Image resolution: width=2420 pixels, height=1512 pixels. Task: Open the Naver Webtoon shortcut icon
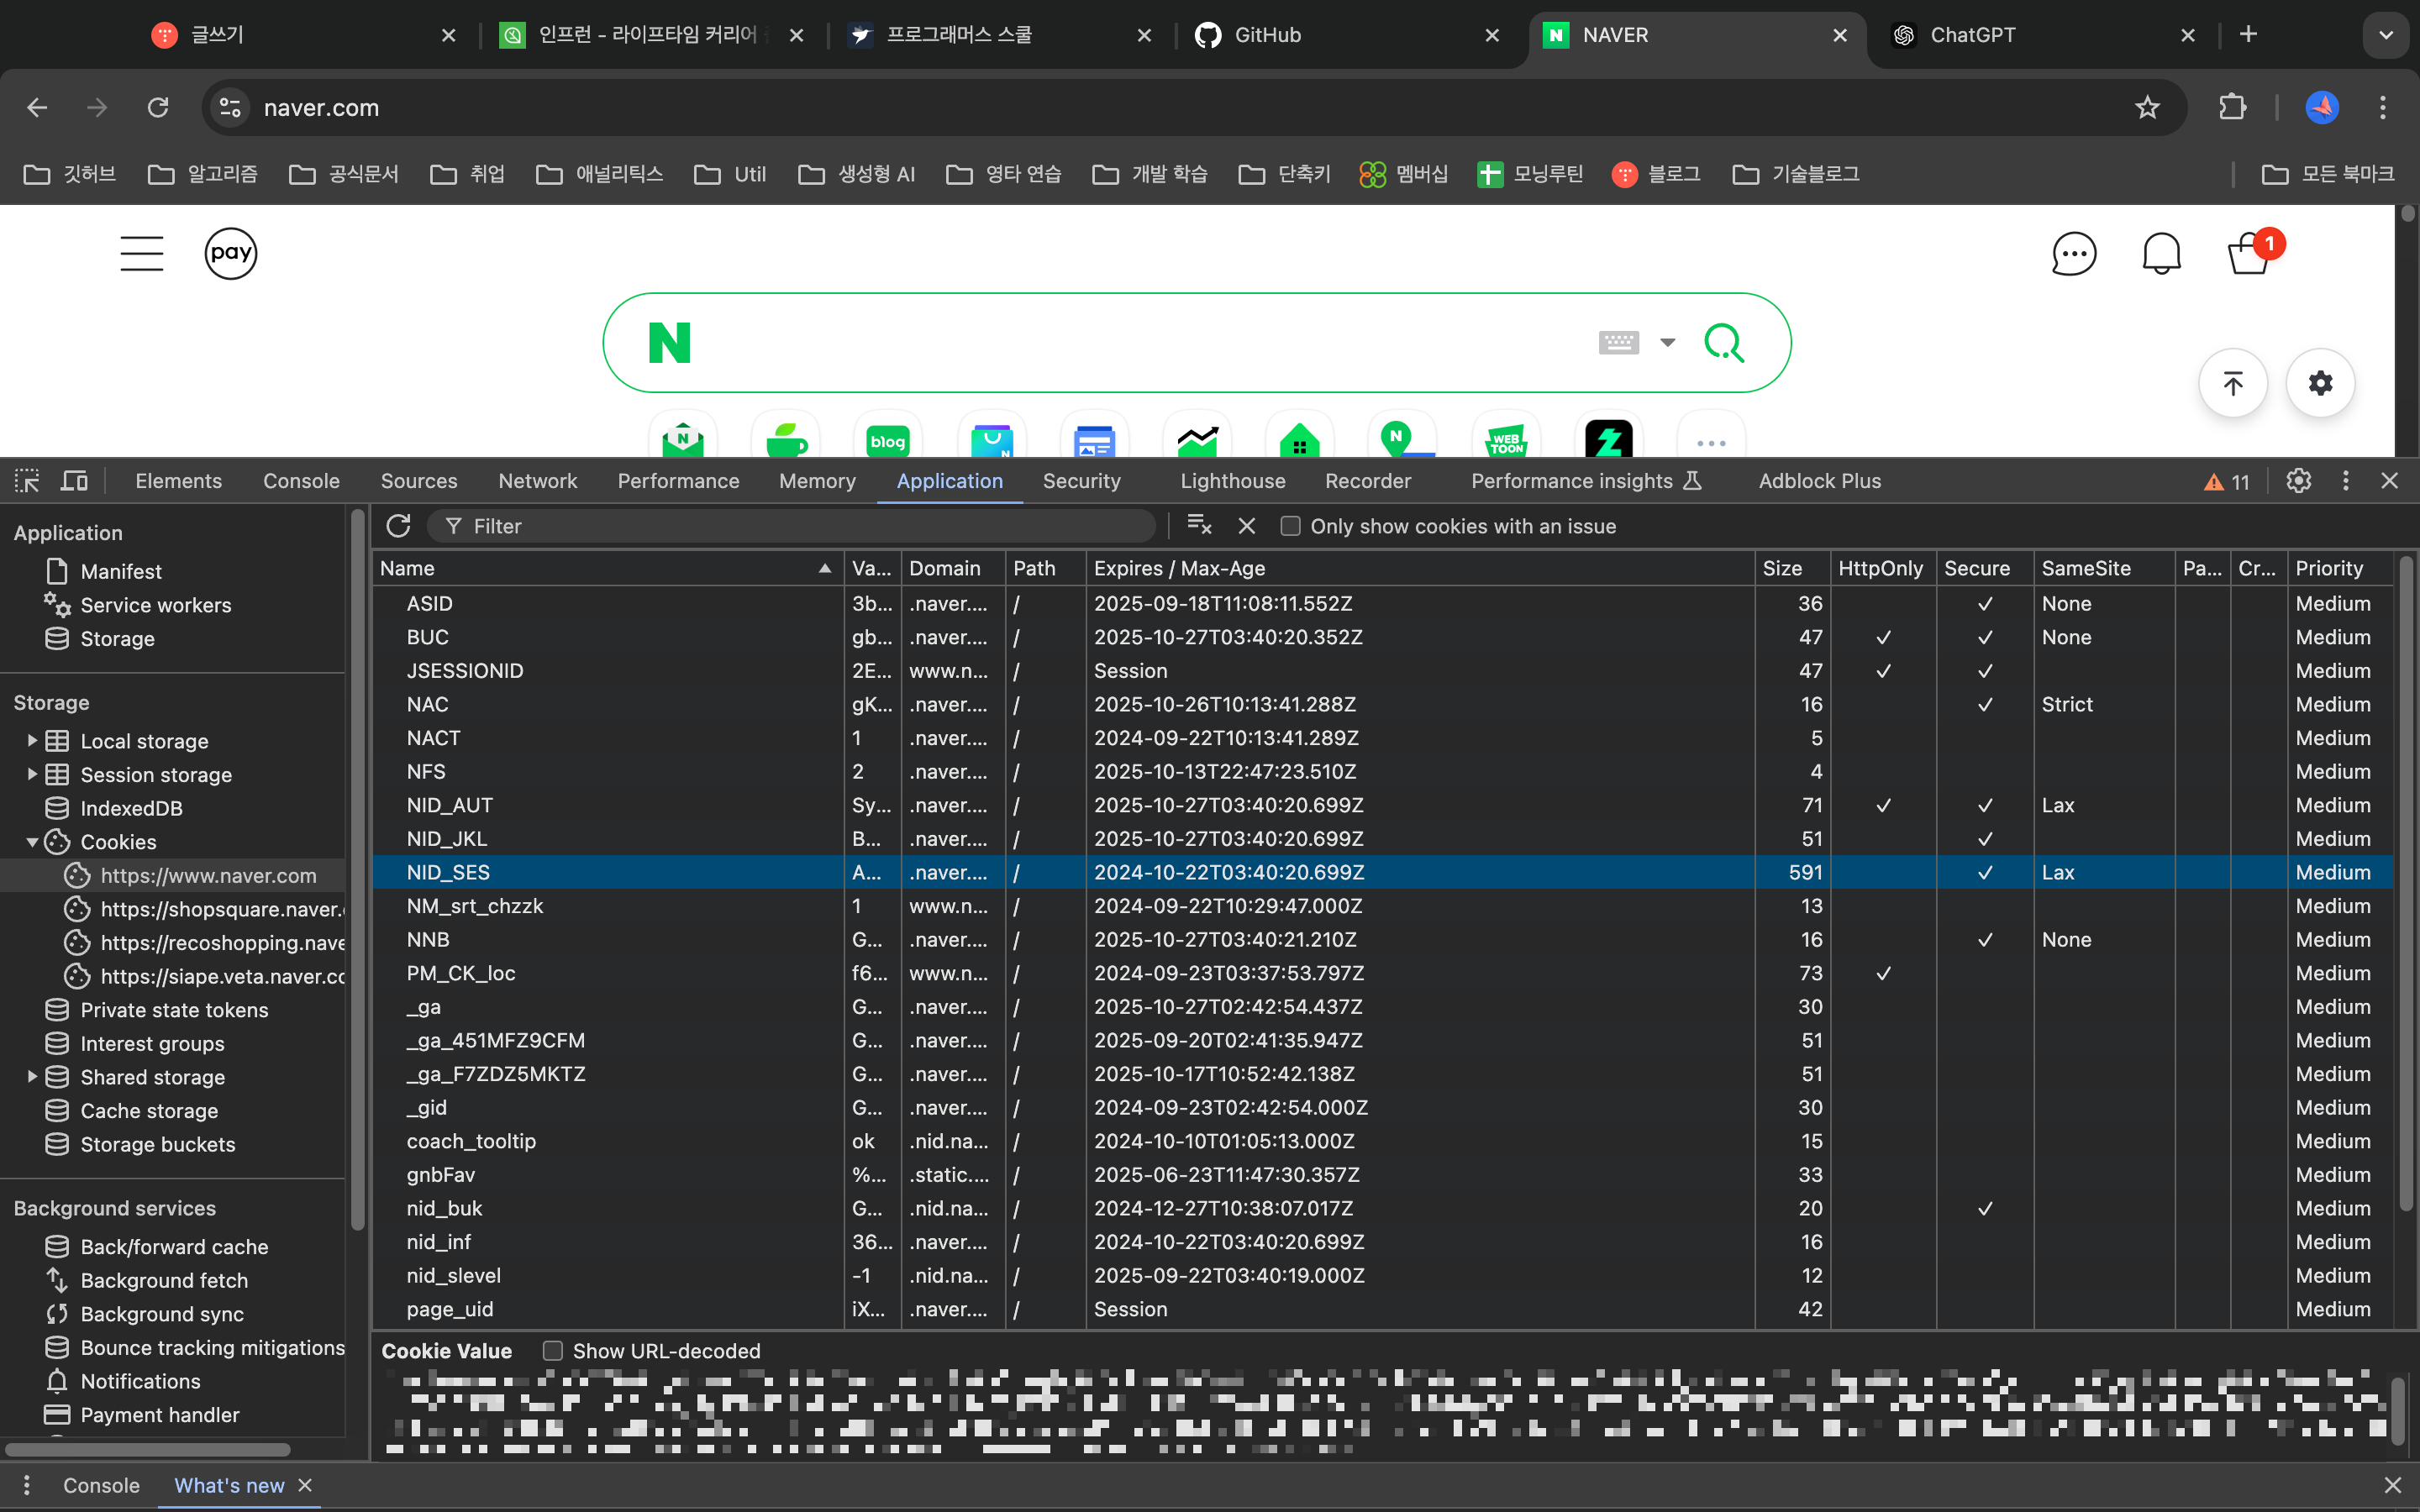point(1506,440)
